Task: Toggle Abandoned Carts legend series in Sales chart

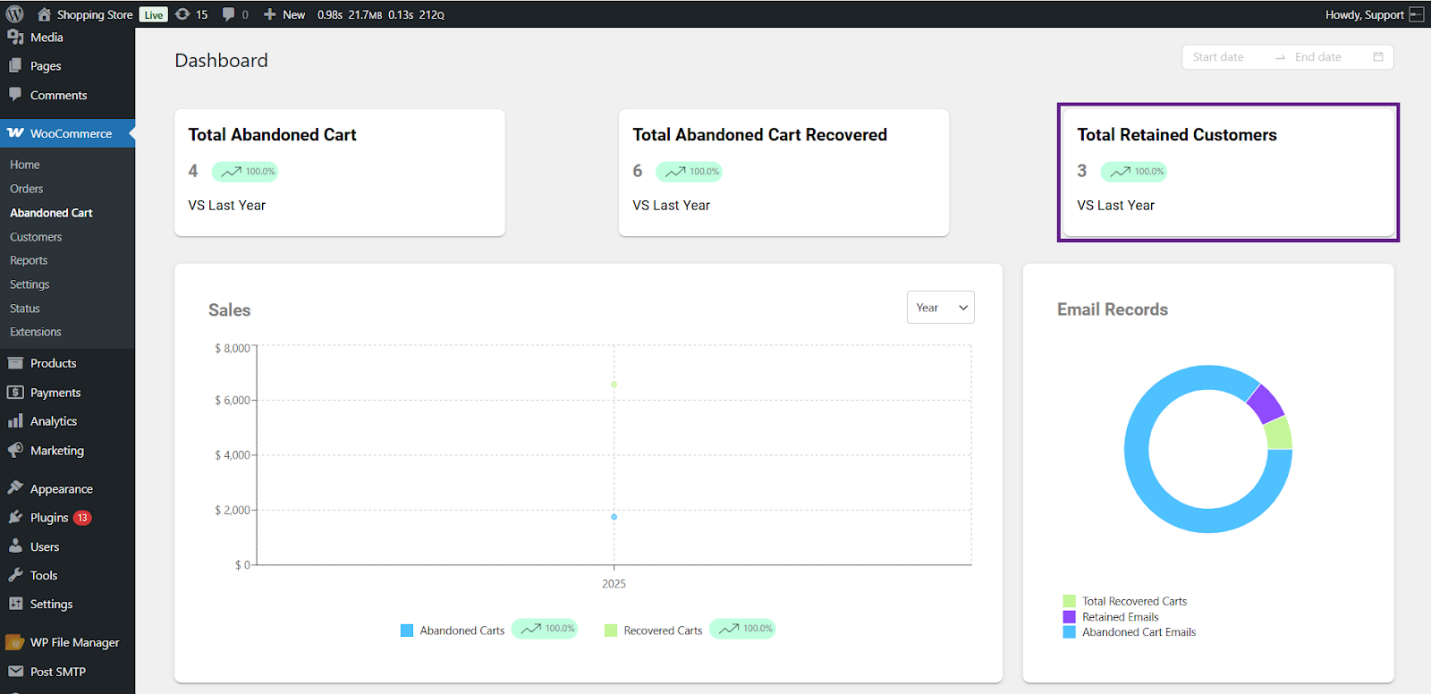Action: coord(453,630)
